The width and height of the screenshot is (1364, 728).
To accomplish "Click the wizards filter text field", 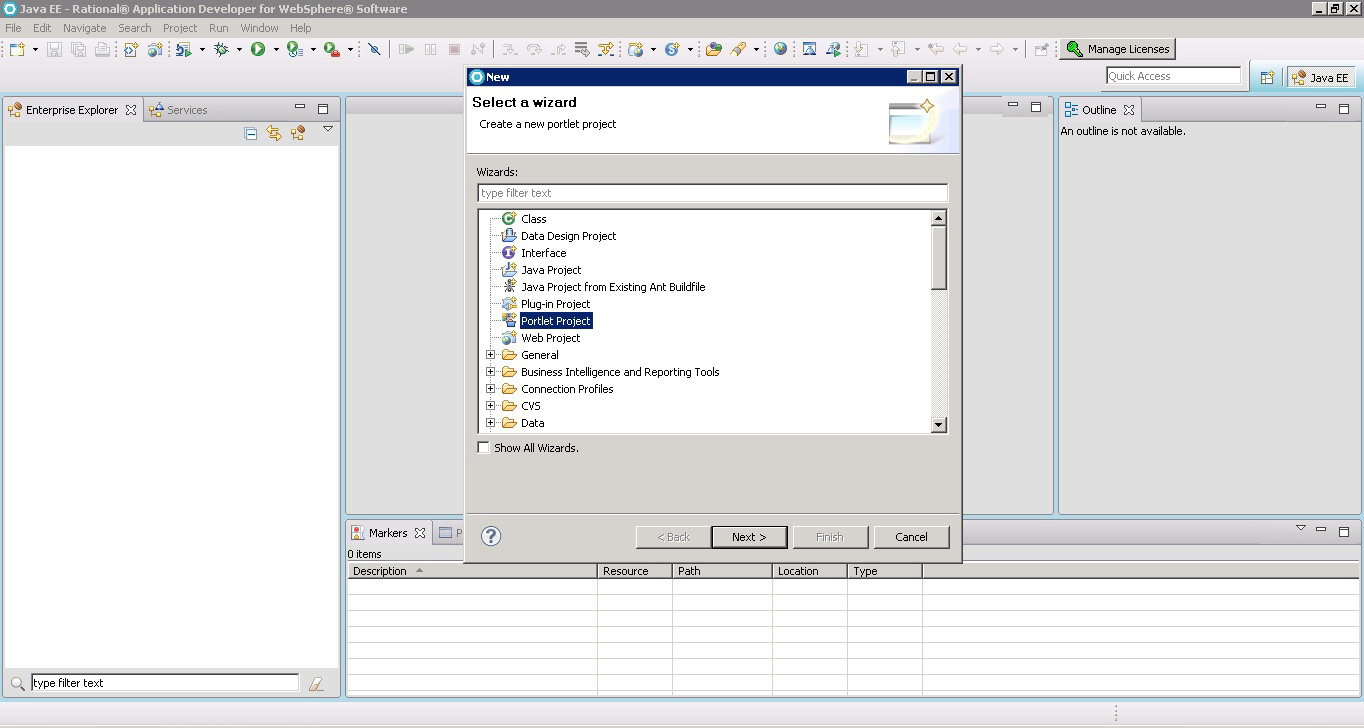I will (712, 193).
